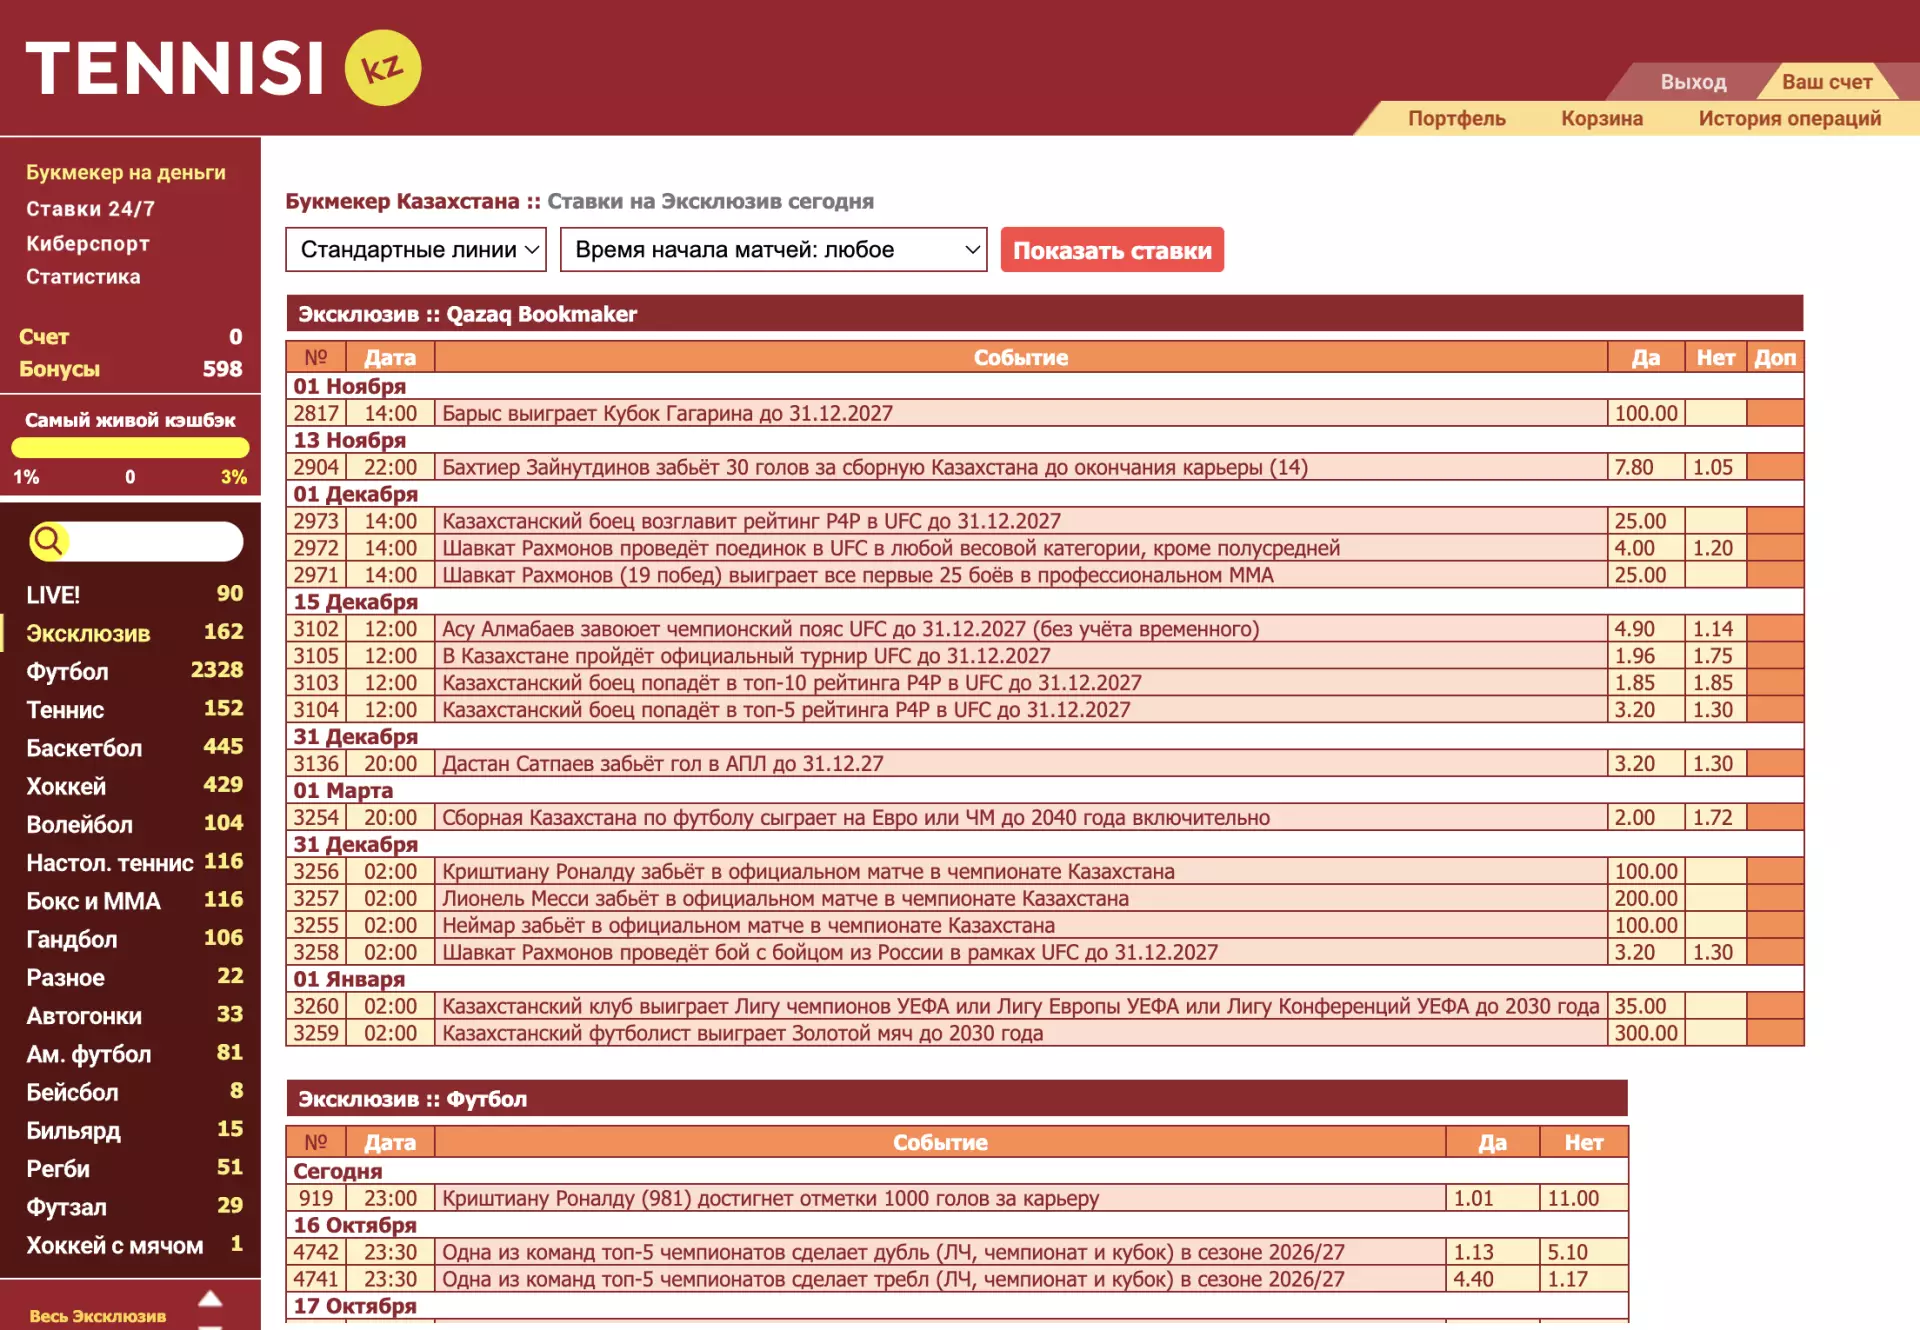Open Ставки 24/7 link
Viewport: 1920px width, 1330px height.
click(x=90, y=208)
